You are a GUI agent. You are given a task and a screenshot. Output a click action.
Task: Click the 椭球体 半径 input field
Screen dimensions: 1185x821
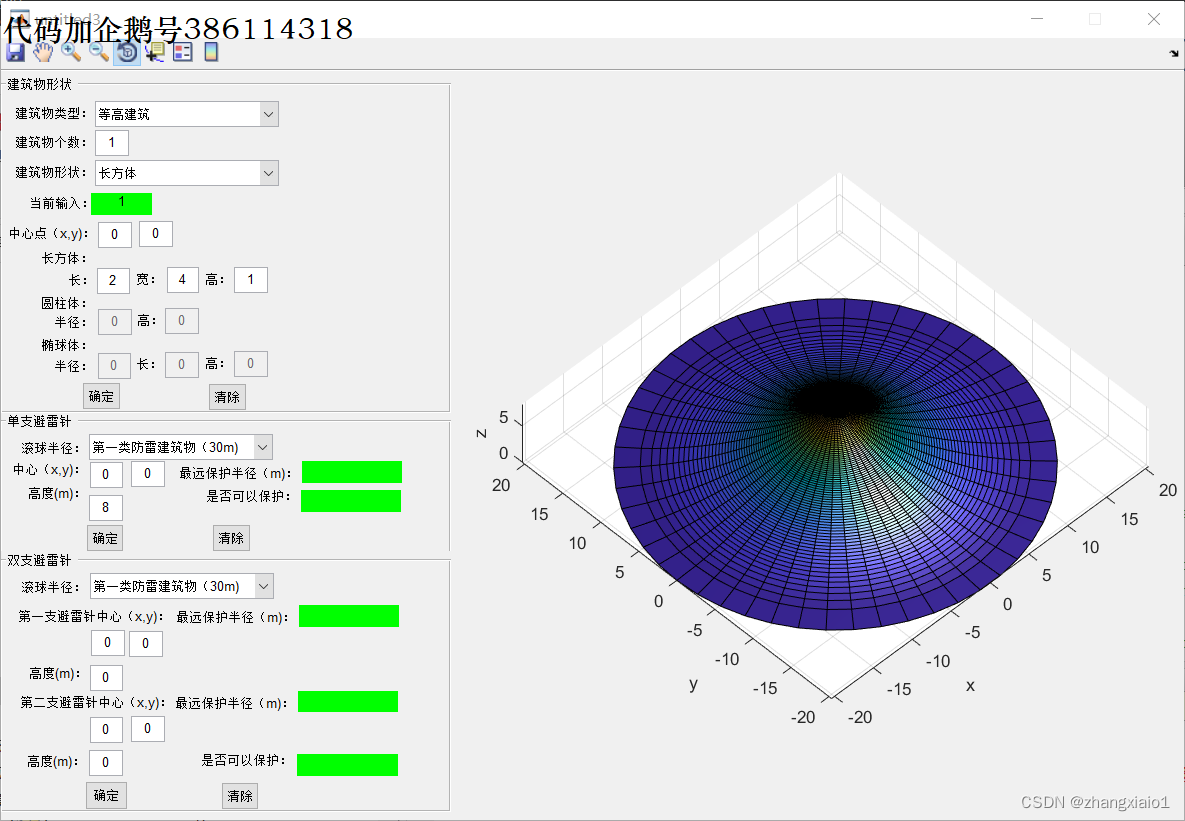pos(114,366)
